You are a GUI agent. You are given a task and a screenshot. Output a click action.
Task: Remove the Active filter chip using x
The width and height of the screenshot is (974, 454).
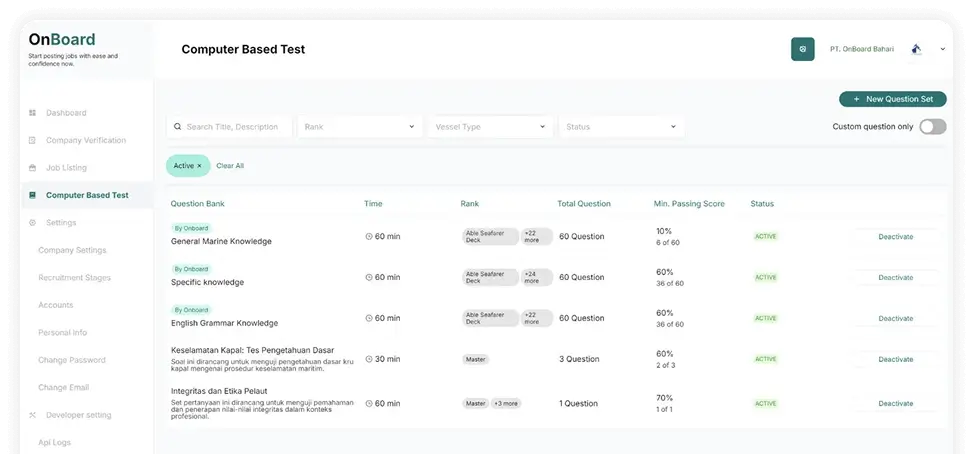pyautogui.click(x=199, y=166)
